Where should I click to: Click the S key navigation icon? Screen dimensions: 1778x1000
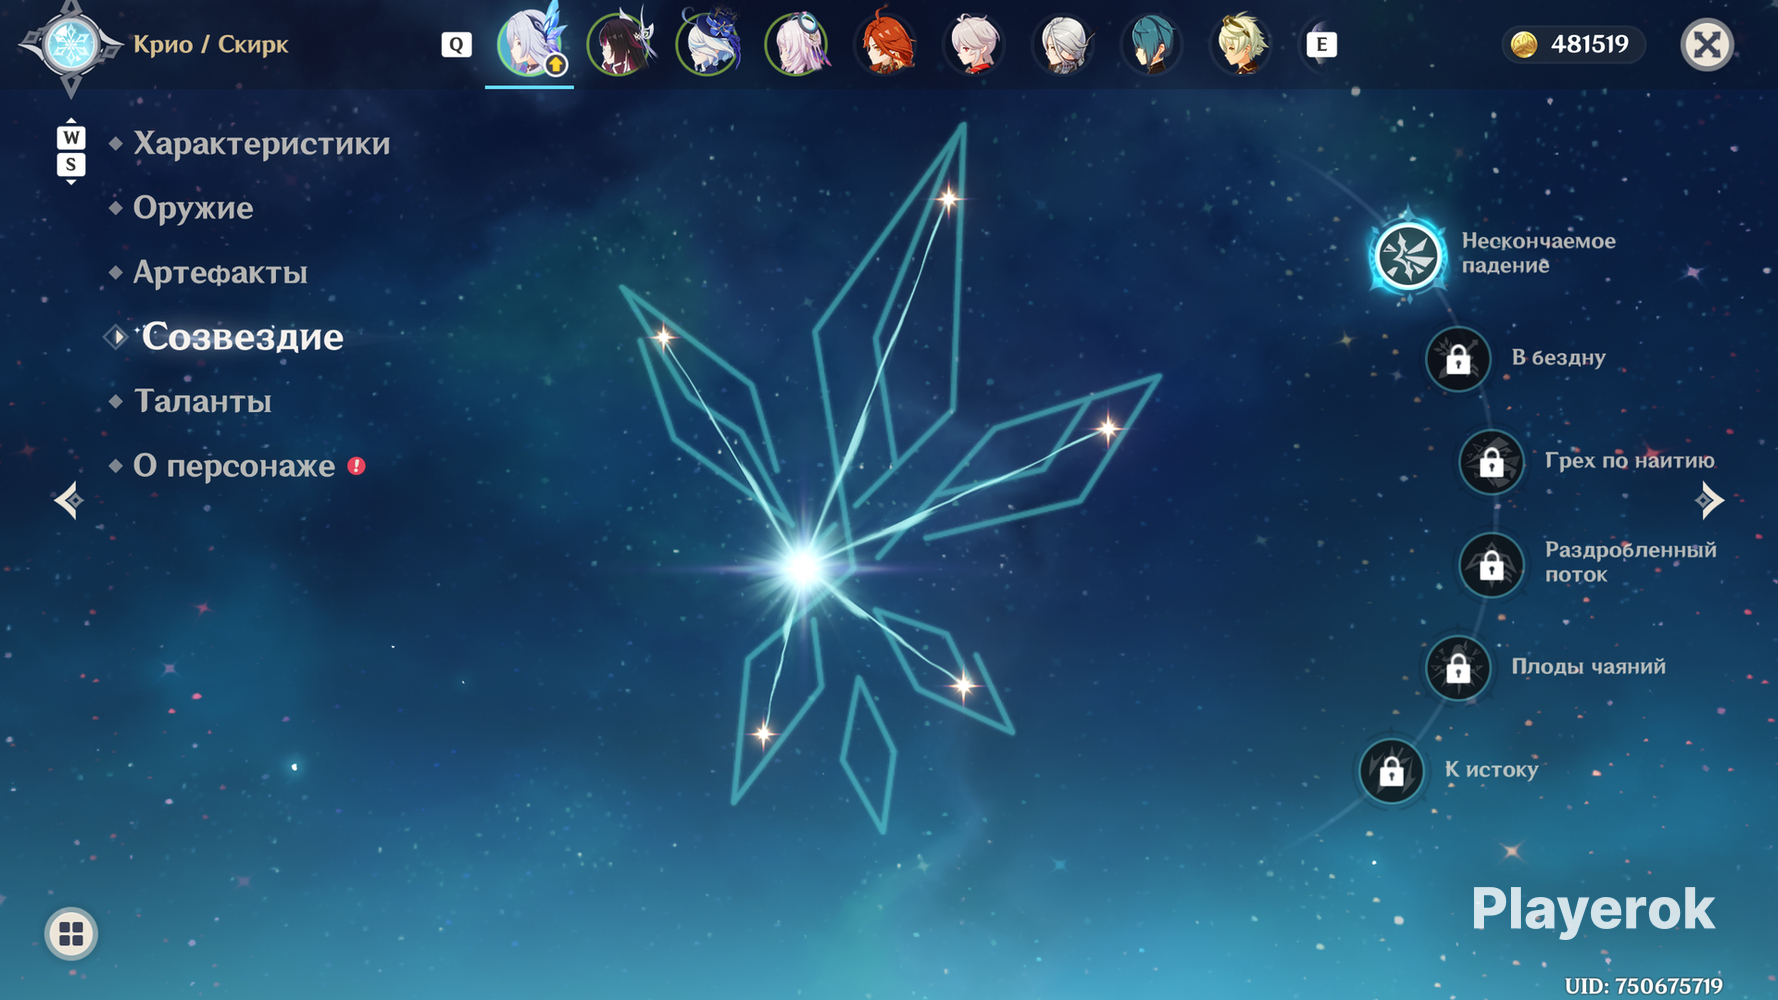click(x=71, y=165)
